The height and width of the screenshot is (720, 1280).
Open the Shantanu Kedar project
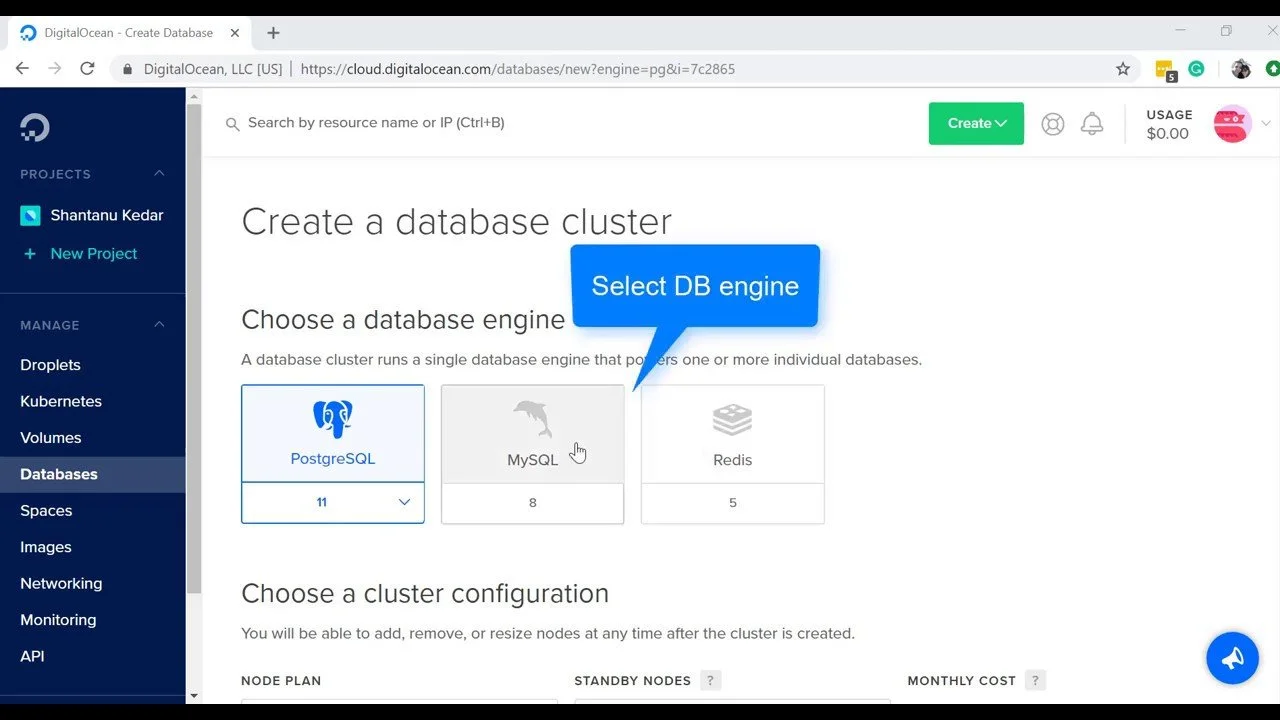point(107,215)
